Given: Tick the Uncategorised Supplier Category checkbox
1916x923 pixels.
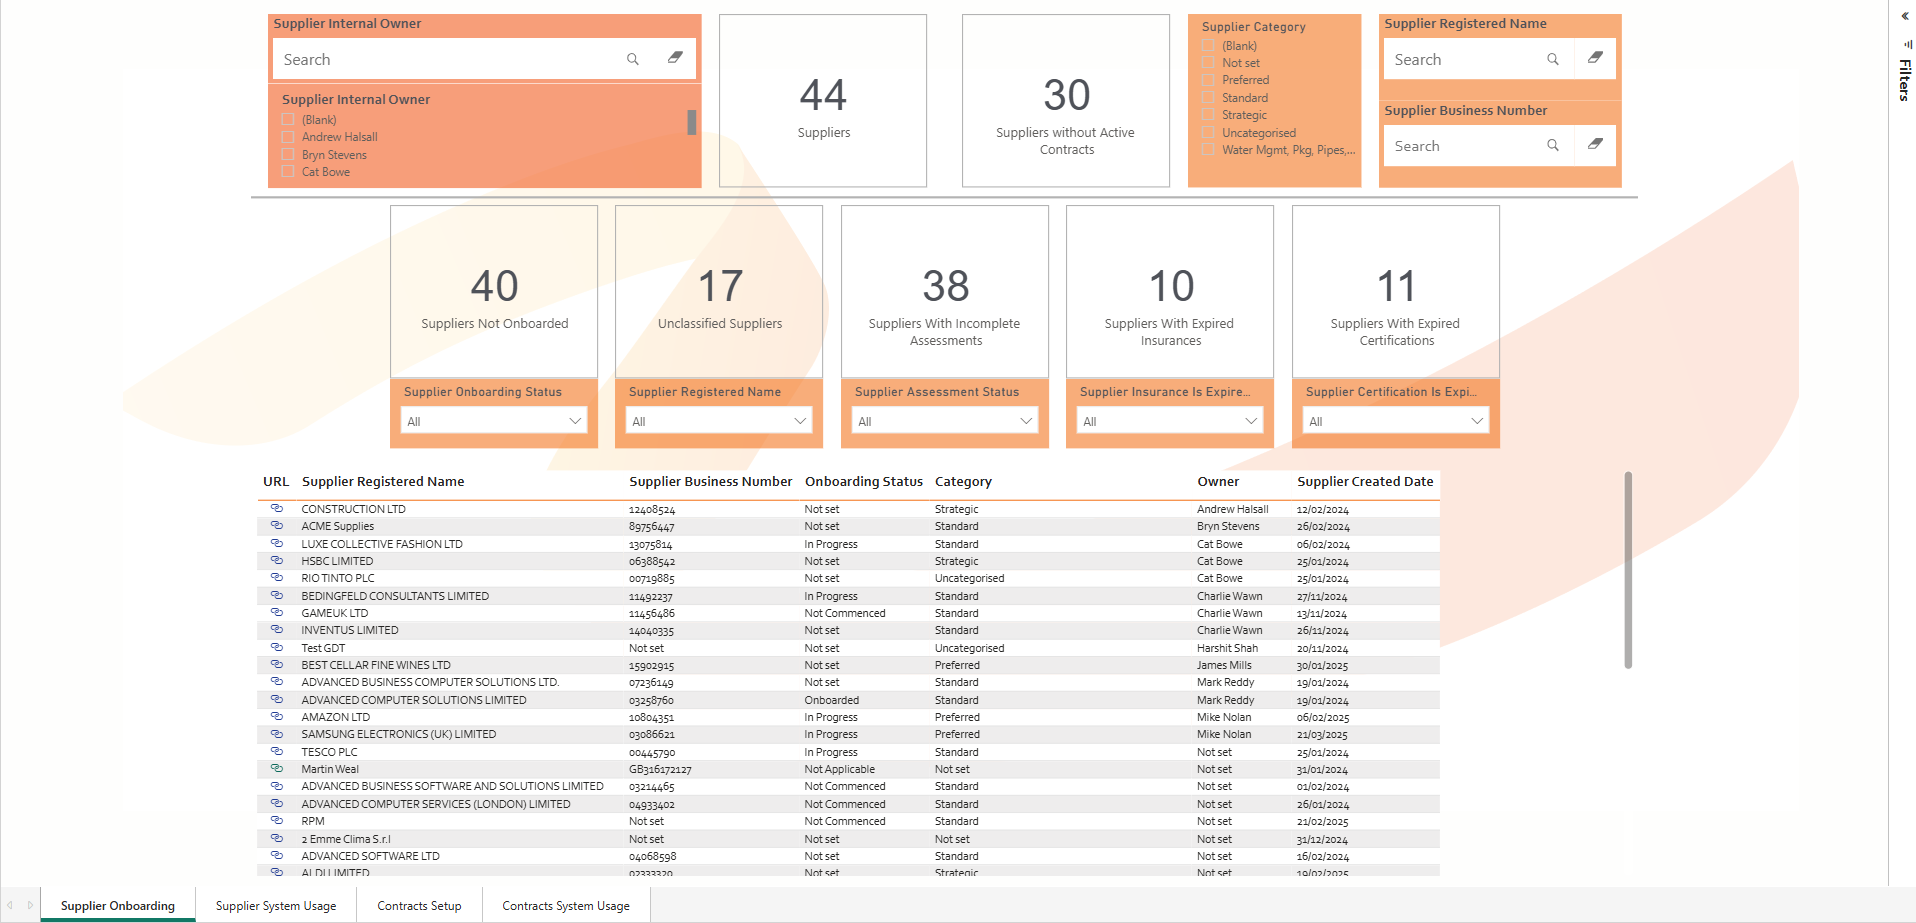Looking at the screenshot, I should [1208, 133].
